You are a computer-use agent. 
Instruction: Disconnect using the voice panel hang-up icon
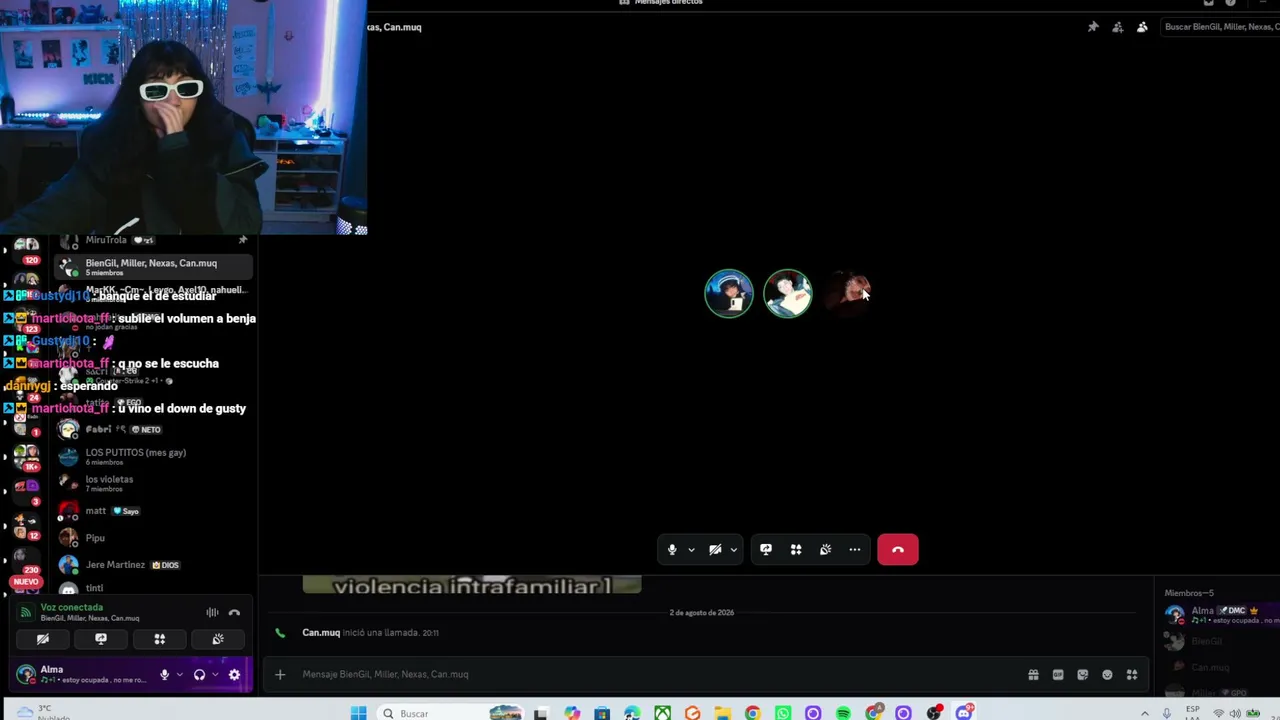(x=234, y=613)
